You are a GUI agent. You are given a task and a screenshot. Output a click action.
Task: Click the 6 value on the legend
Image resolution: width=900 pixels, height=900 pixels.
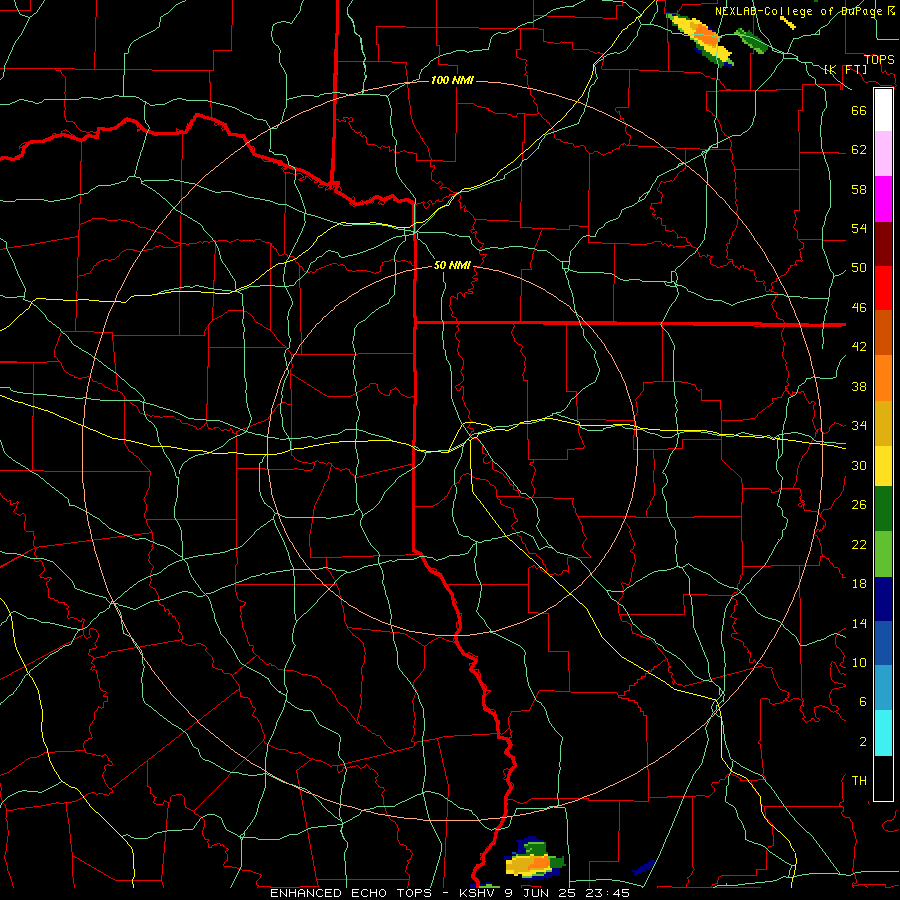click(862, 702)
